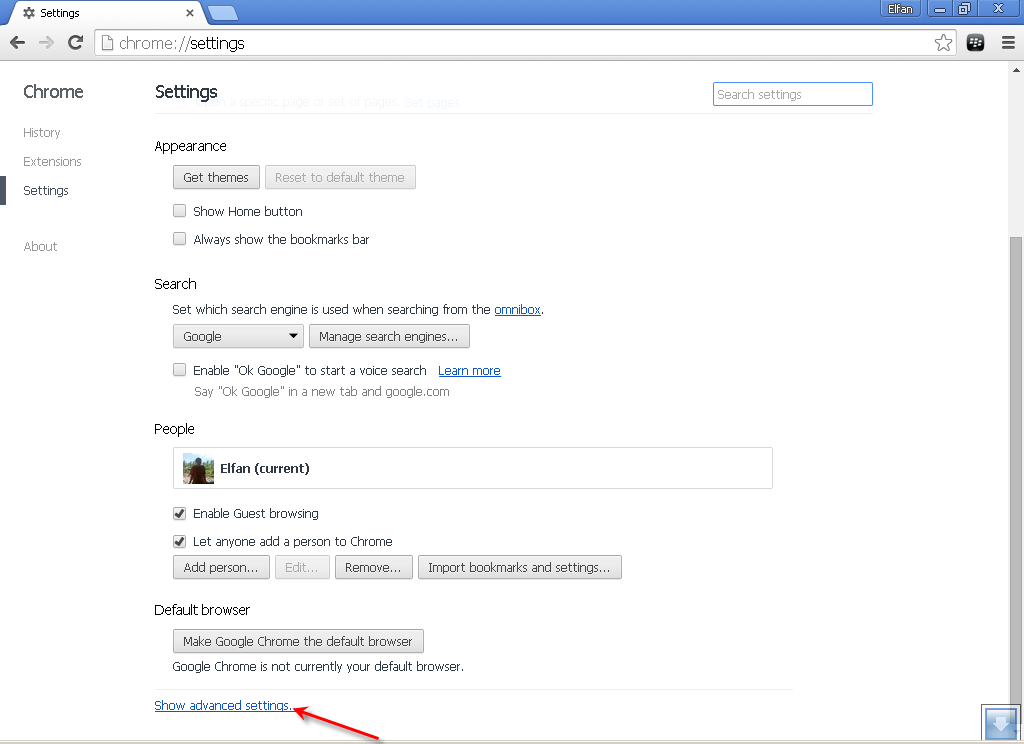Click Manage search engines button

point(389,336)
